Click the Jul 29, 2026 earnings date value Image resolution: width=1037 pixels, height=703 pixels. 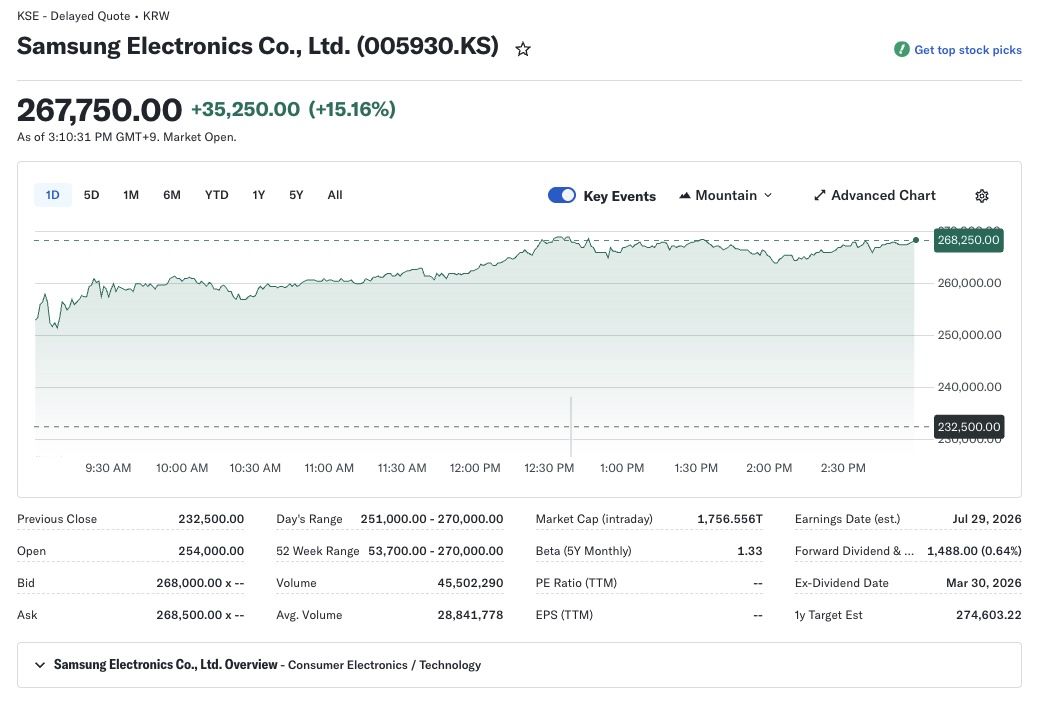987,519
